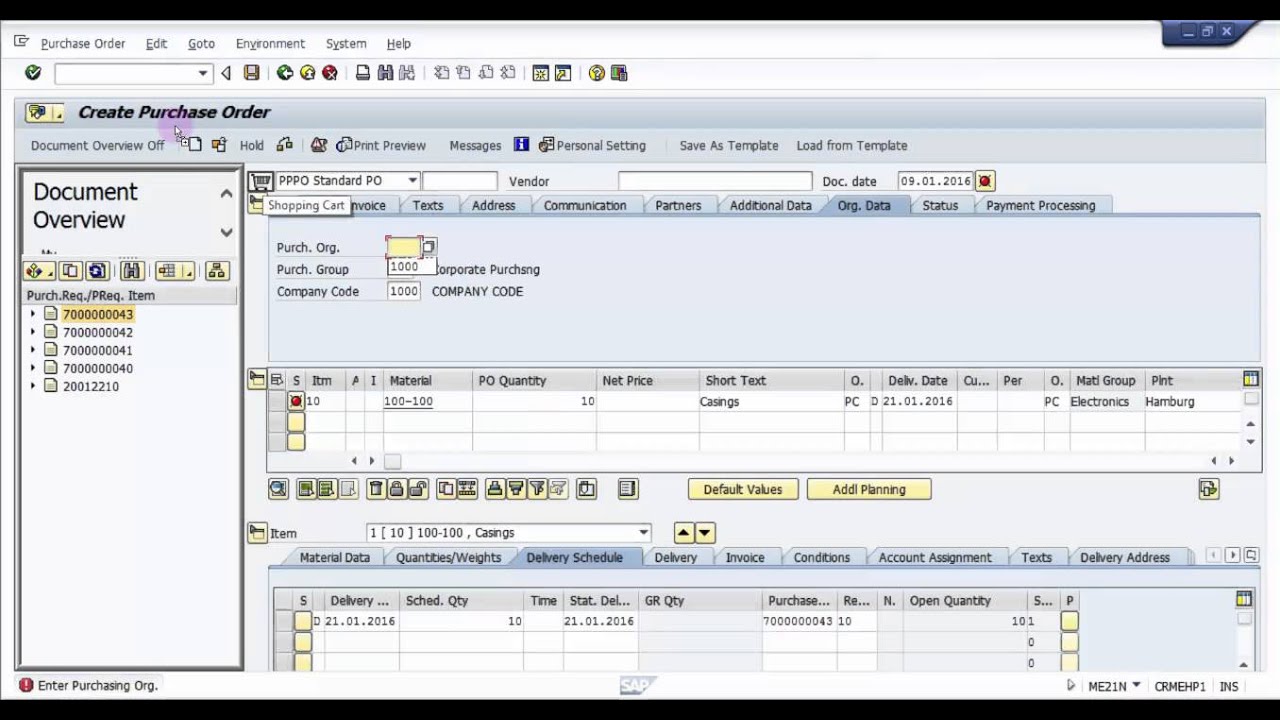Click the Print icon in standard toolbar

(363, 73)
